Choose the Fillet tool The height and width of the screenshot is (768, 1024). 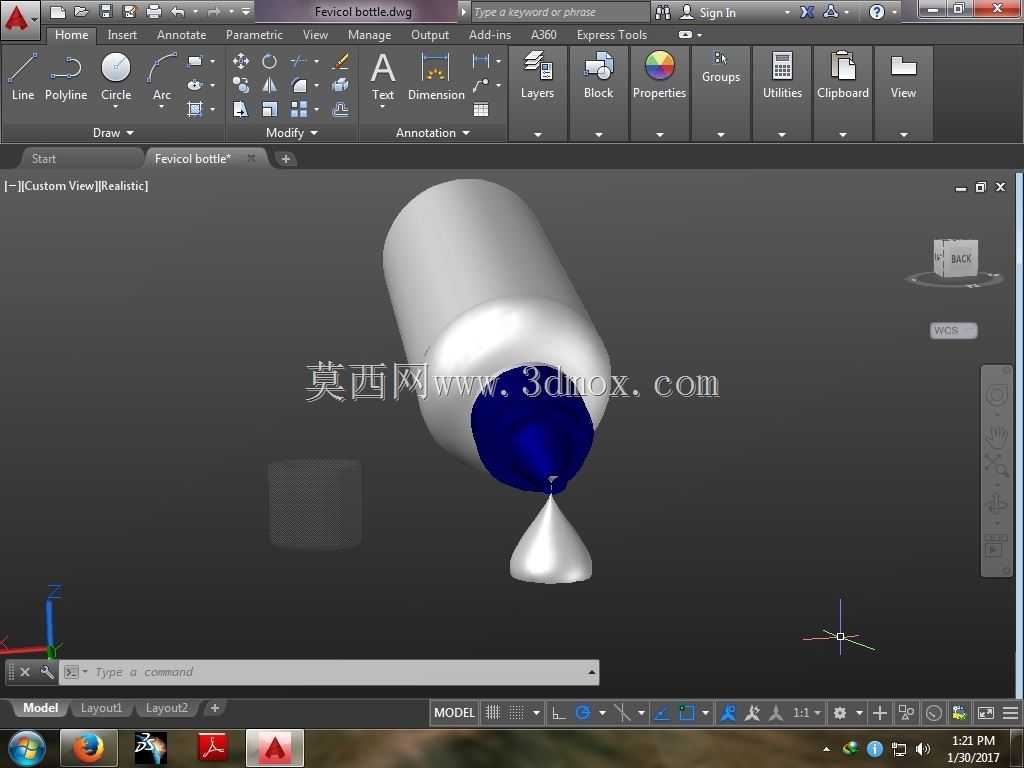click(299, 85)
